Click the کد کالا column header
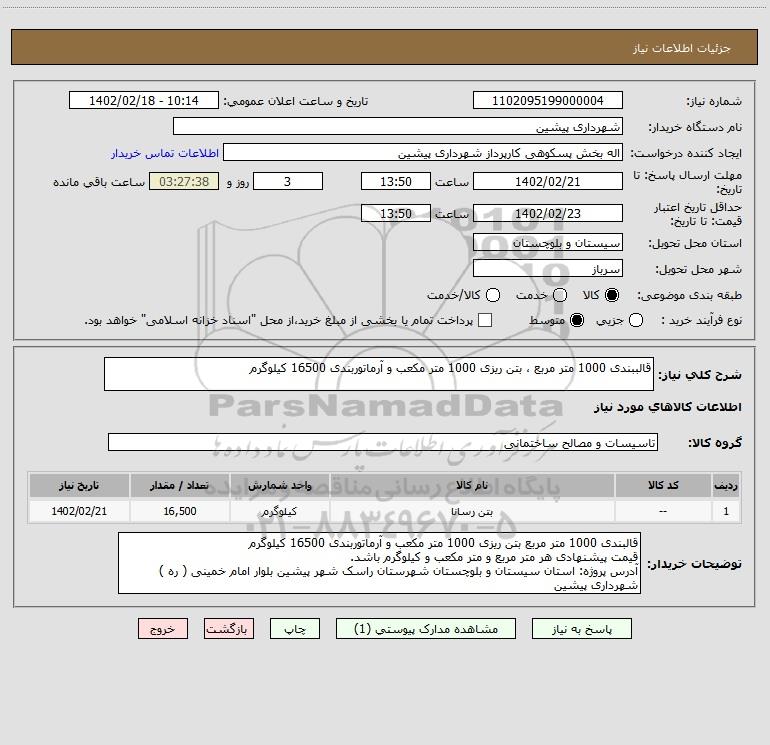Image resolution: width=770 pixels, height=745 pixels. click(663, 485)
